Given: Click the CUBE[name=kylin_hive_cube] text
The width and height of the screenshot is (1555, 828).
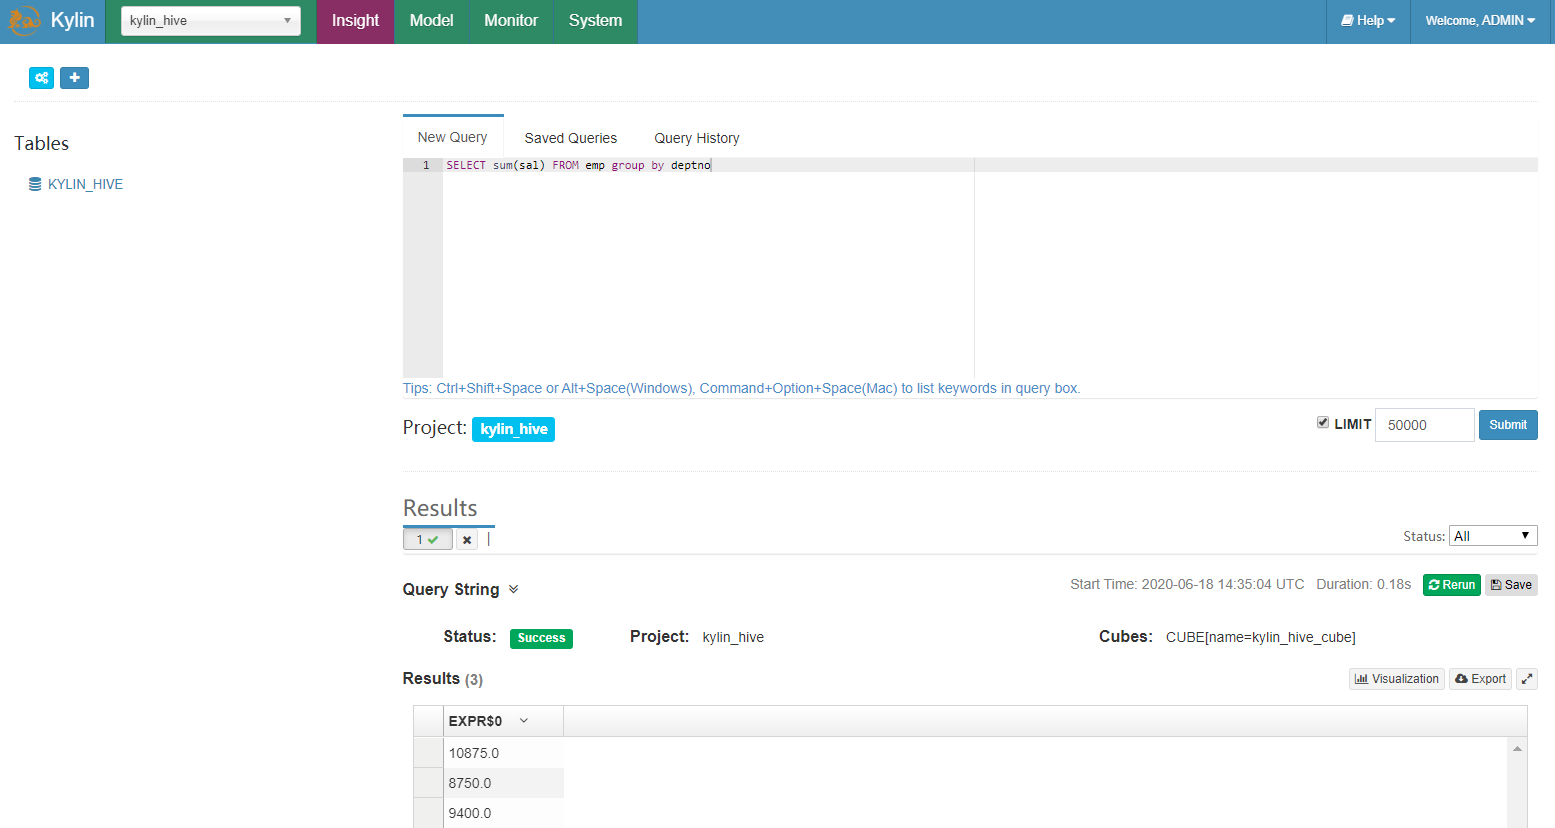Looking at the screenshot, I should point(1261,637).
